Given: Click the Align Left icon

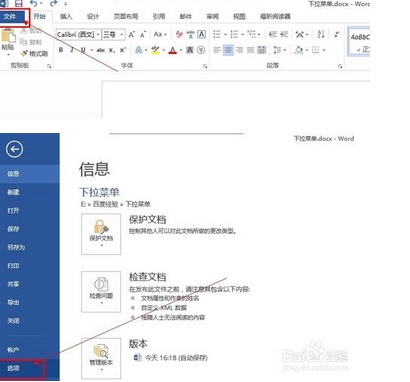Looking at the screenshot, I should 217,50.
